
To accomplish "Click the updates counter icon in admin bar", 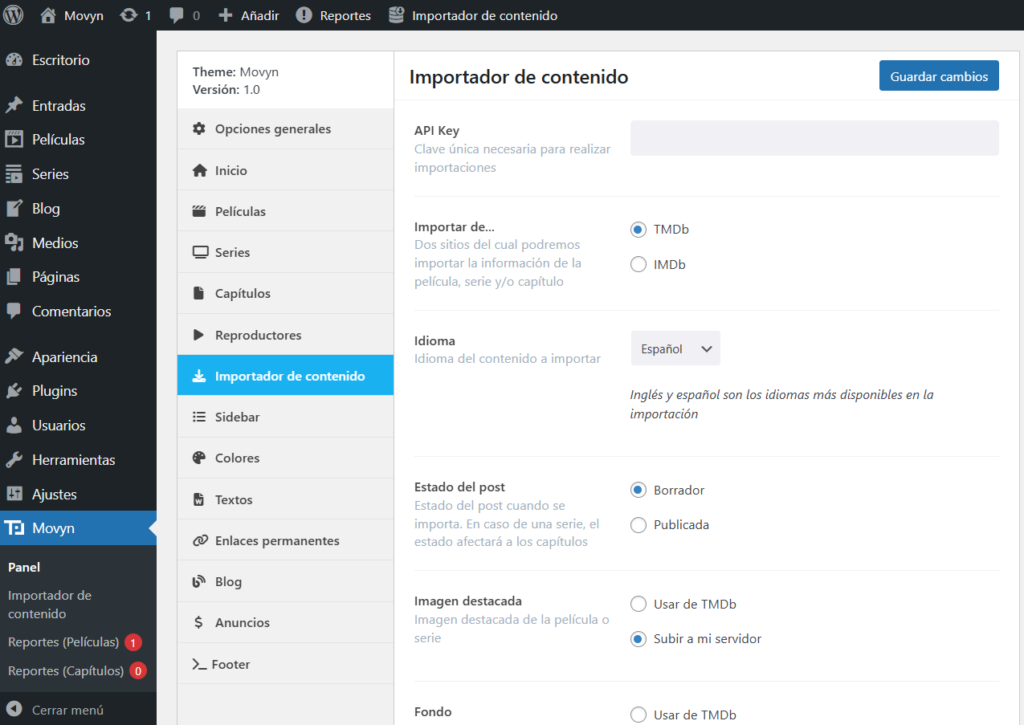I will (x=127, y=15).
